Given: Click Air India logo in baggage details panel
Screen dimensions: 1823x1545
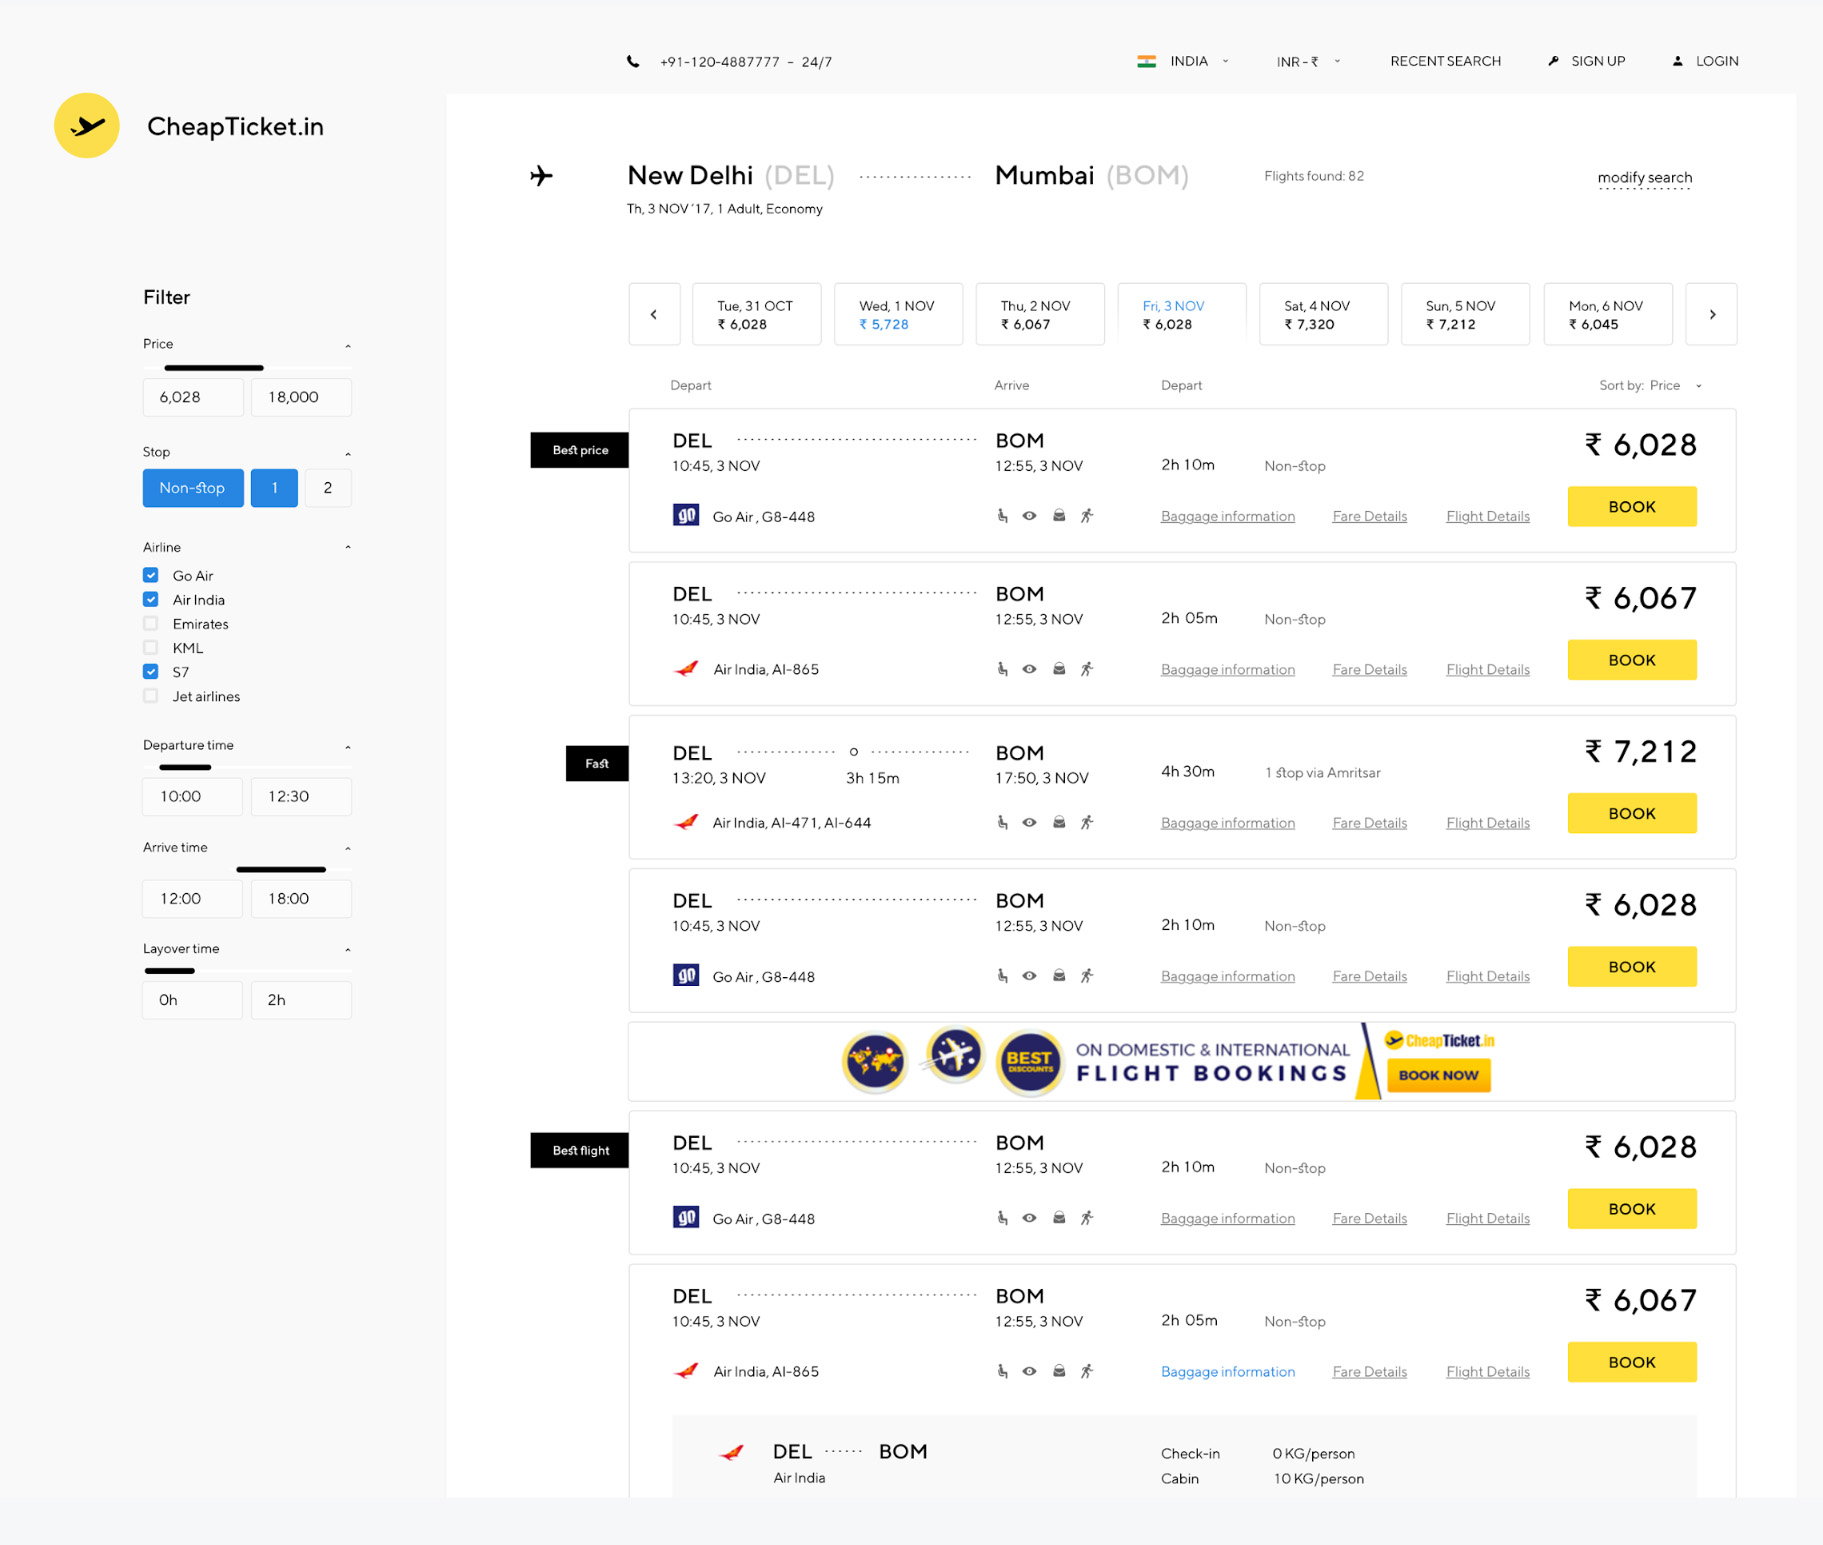Looking at the screenshot, I should click(x=732, y=1452).
